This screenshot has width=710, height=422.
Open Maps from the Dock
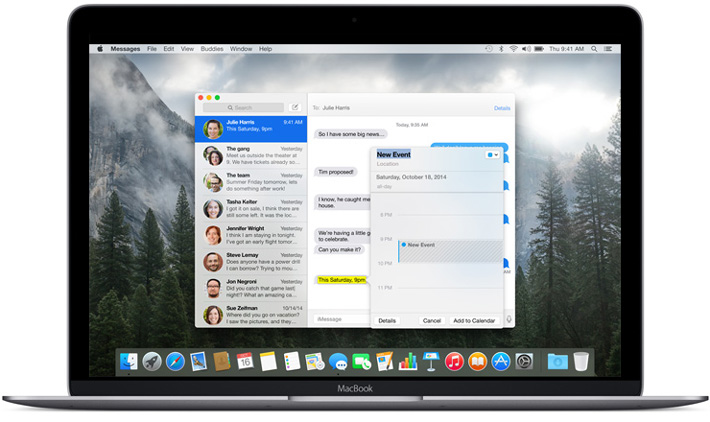(x=315, y=362)
